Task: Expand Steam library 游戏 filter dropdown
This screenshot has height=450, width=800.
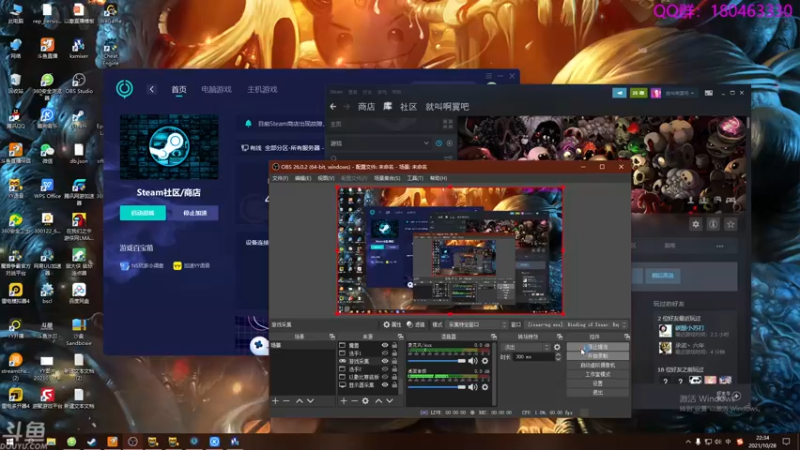Action: click(x=379, y=143)
